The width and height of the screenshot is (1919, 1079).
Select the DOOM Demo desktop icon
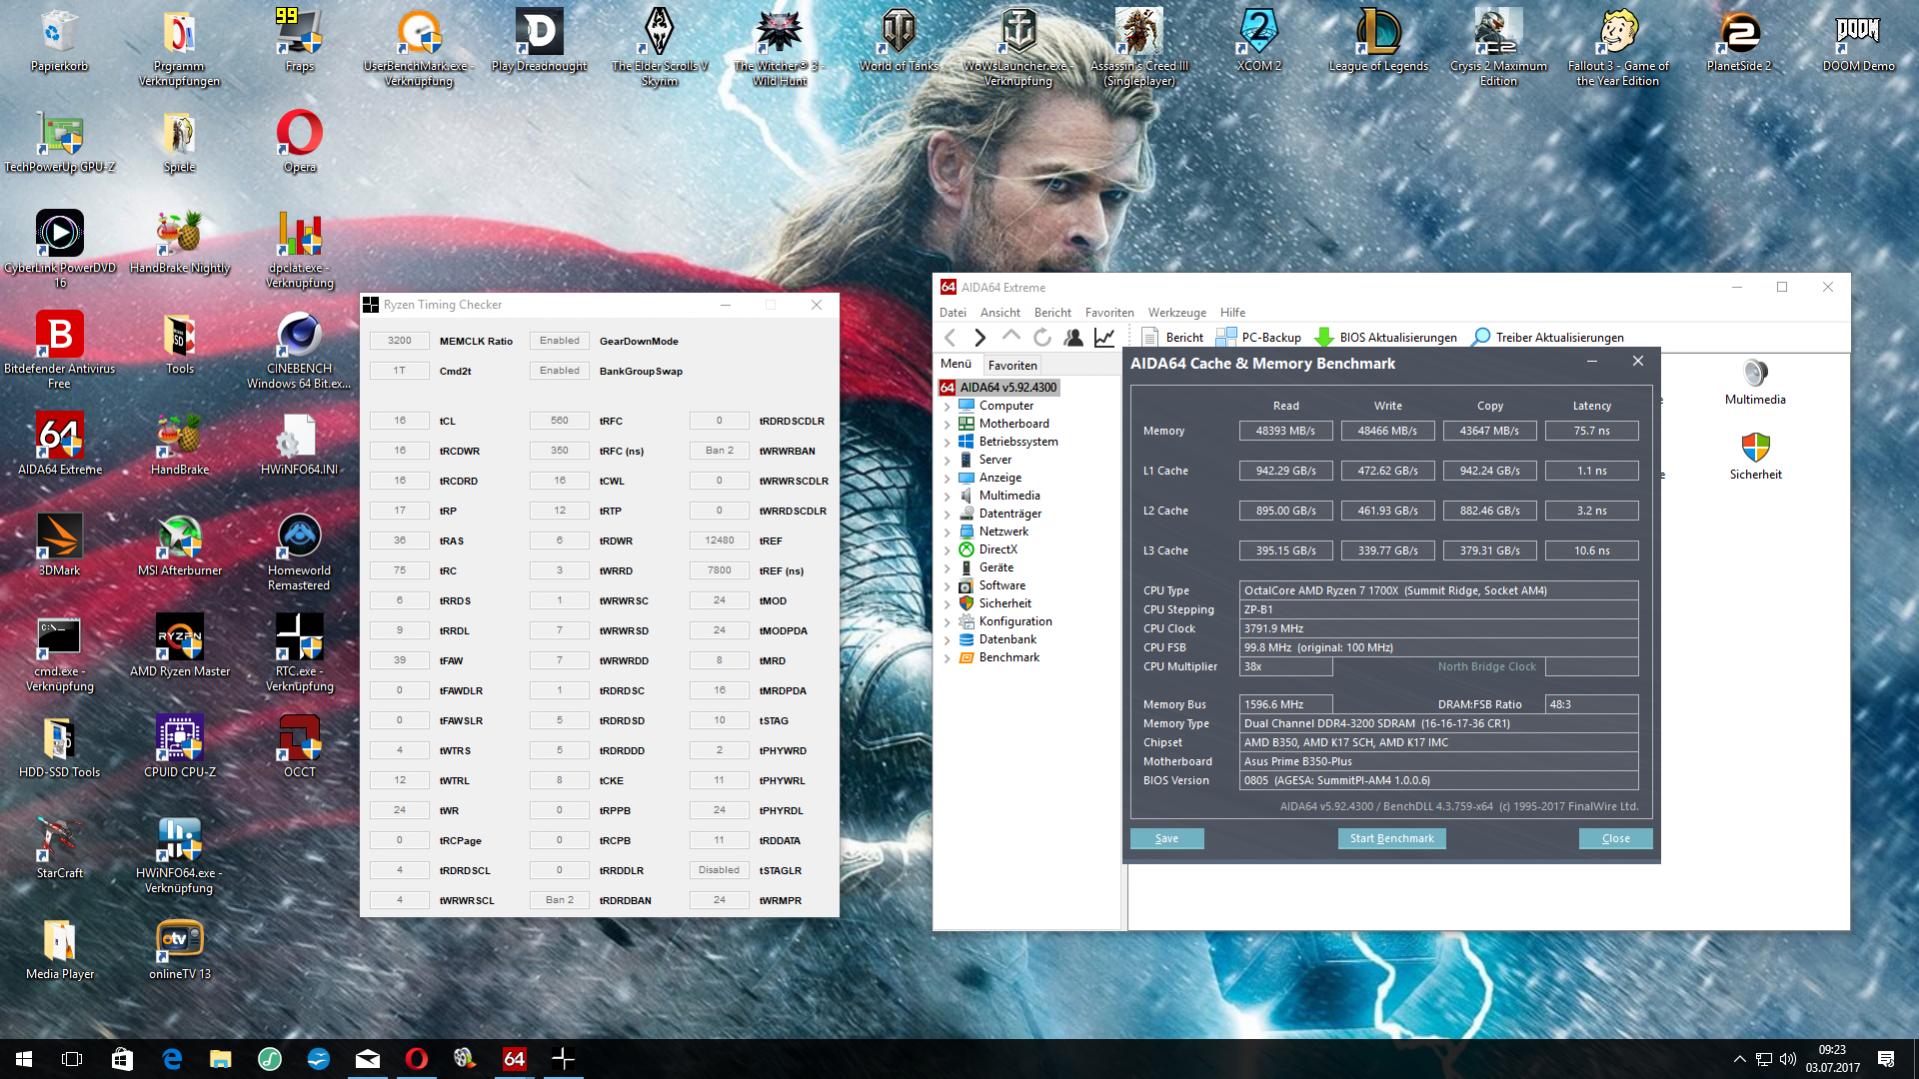click(1858, 42)
